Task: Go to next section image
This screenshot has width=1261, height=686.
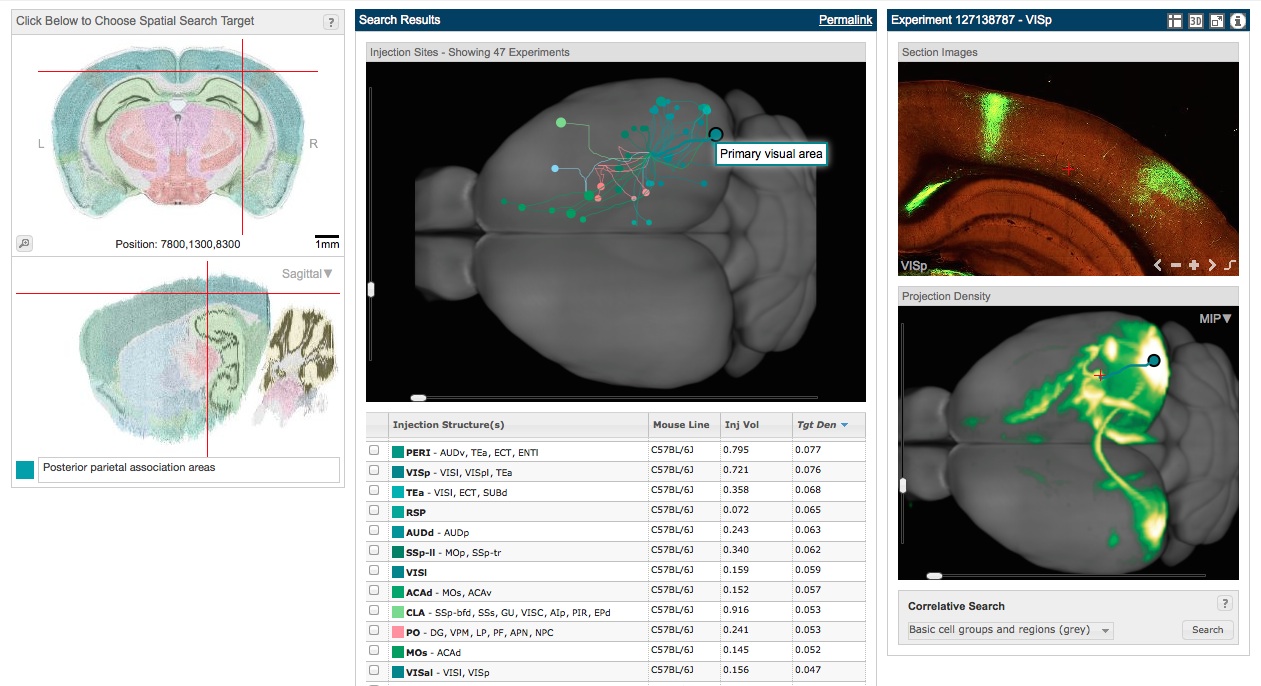Action: tap(1211, 266)
